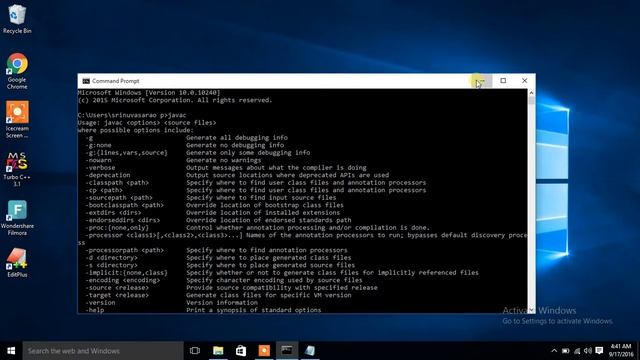The image size is (640, 360).
Task: Open the Action Center notifications icon
Action: [599, 351]
